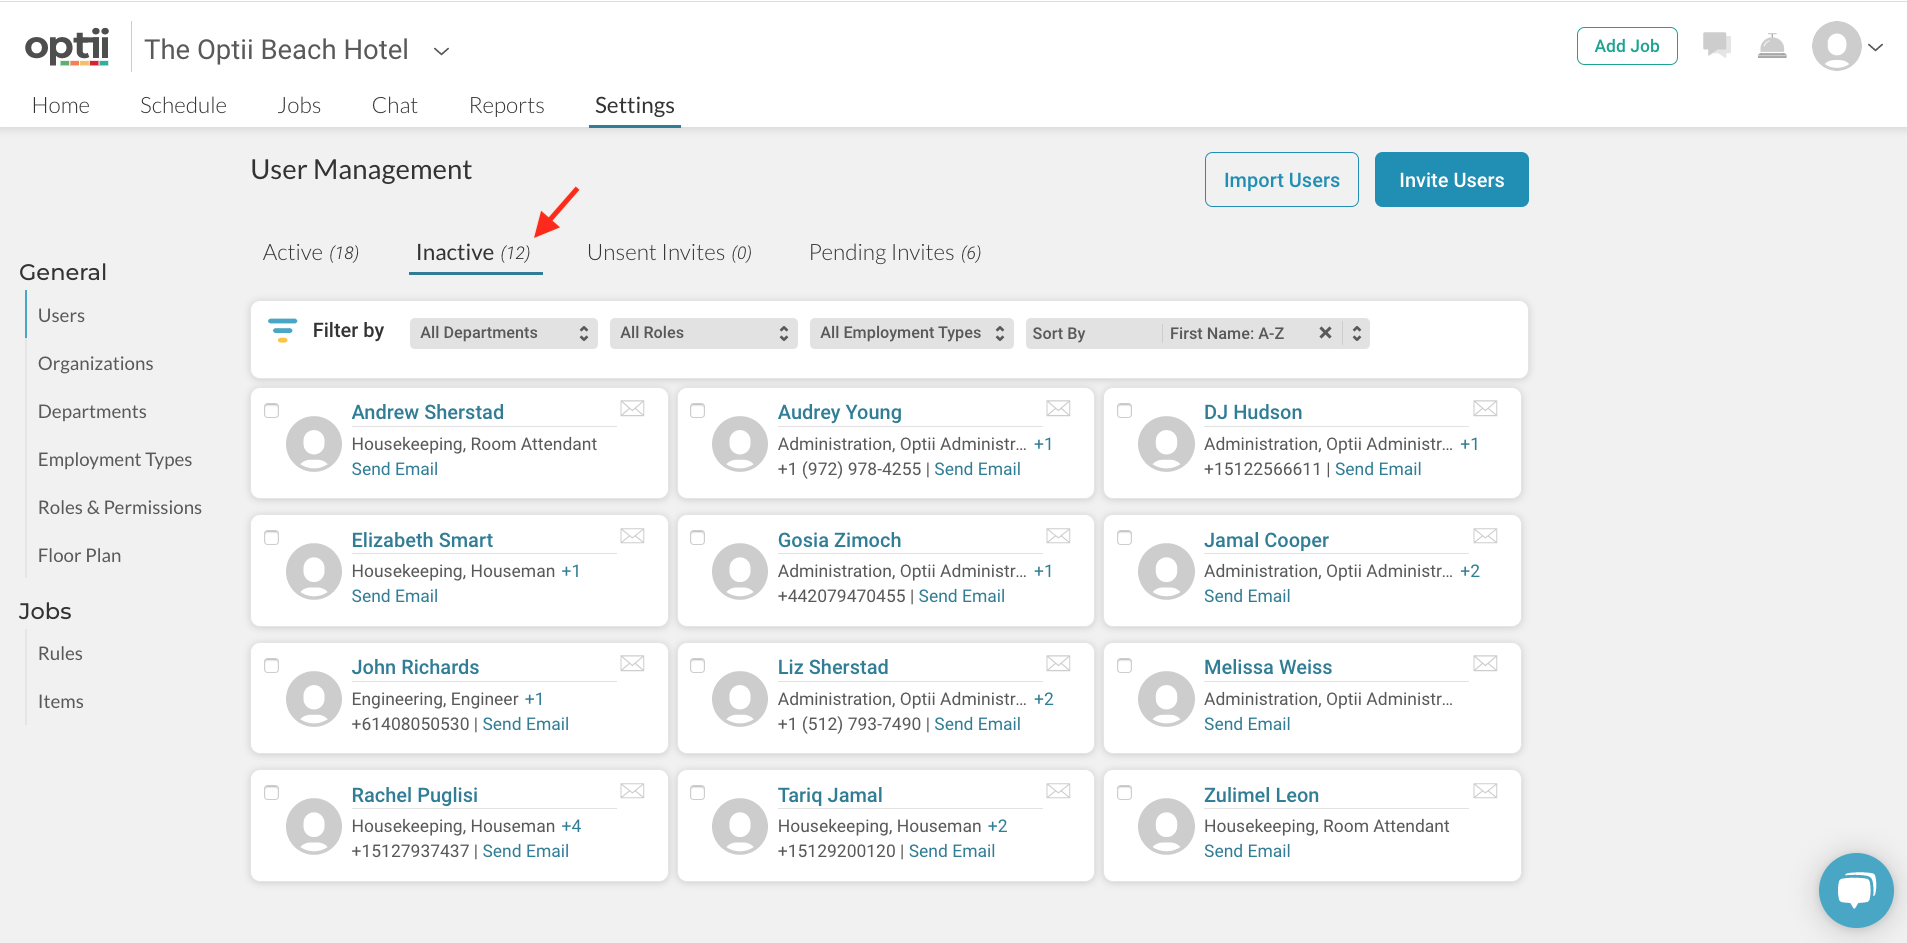Switch to the Pending Invites tab

click(895, 253)
